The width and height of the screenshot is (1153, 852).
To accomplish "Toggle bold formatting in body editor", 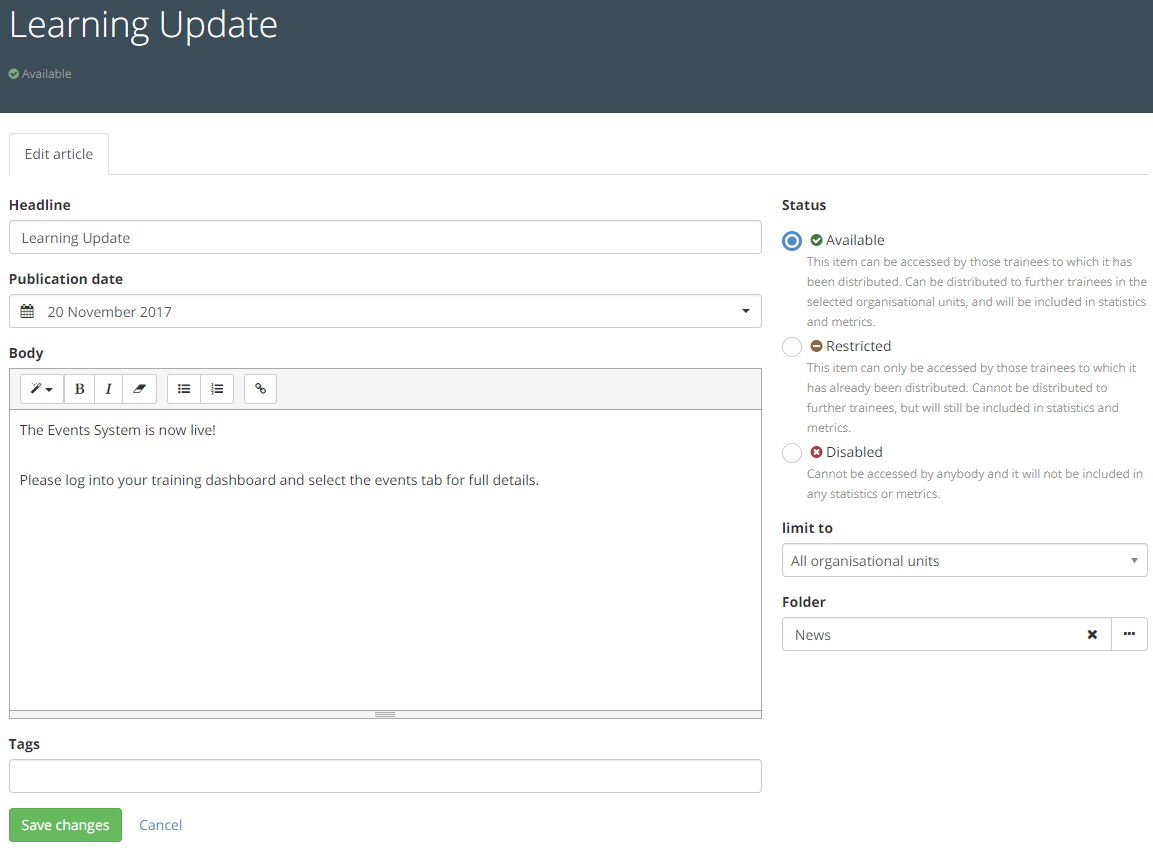I will [80, 389].
